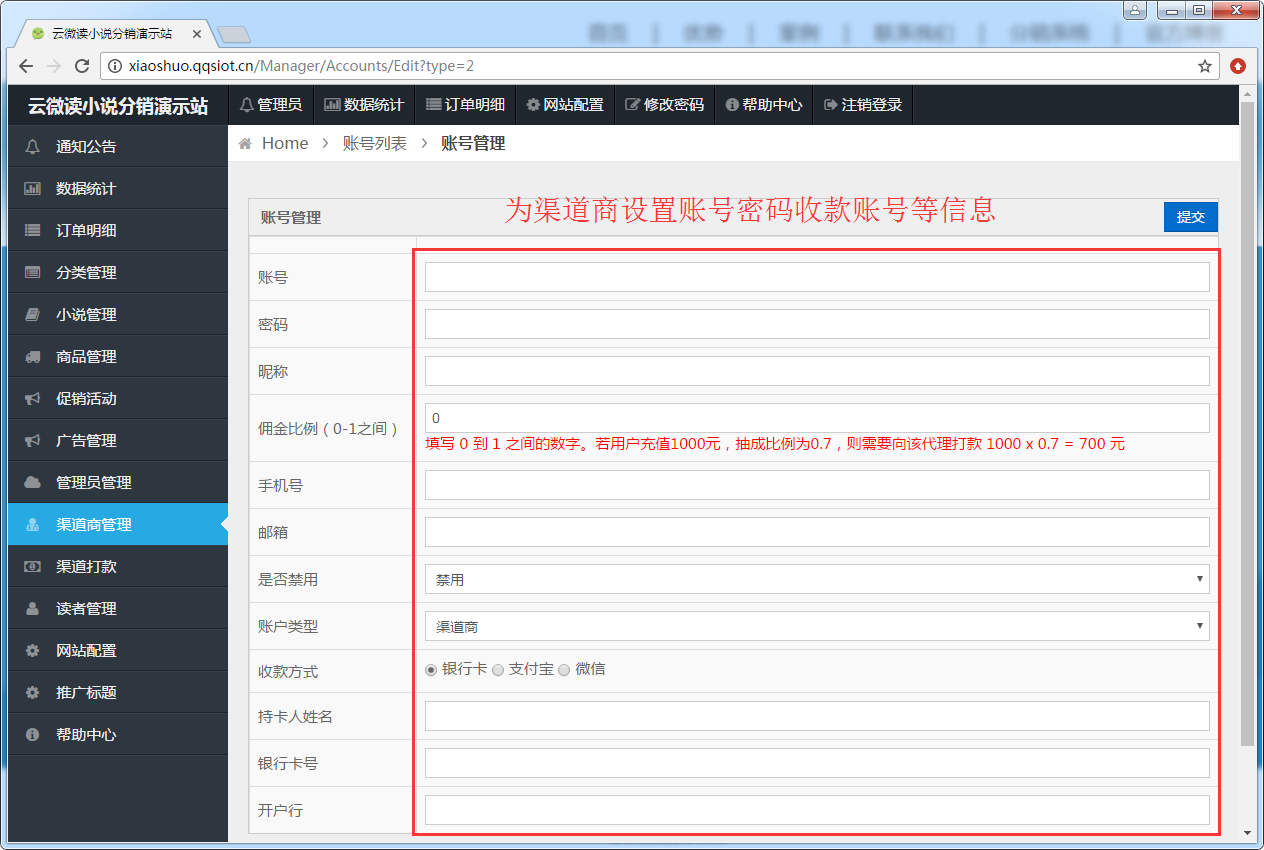Image resolution: width=1264 pixels, height=850 pixels.
Task: Click the megaphone icon beside 广告管理
Action: pyautogui.click(x=33, y=440)
